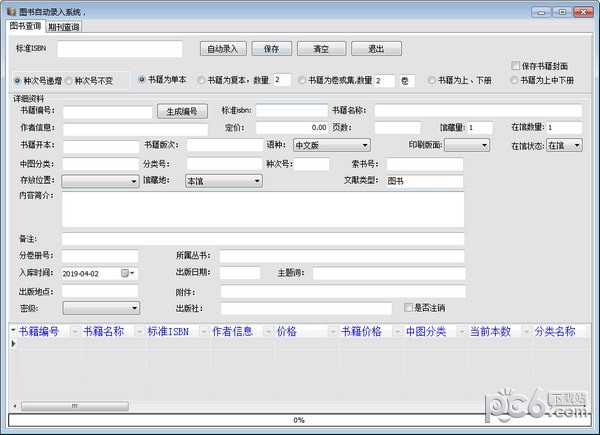The height and width of the screenshot is (435, 600).
Task: Click the grid row indicator arrow
Action: pos(13,344)
